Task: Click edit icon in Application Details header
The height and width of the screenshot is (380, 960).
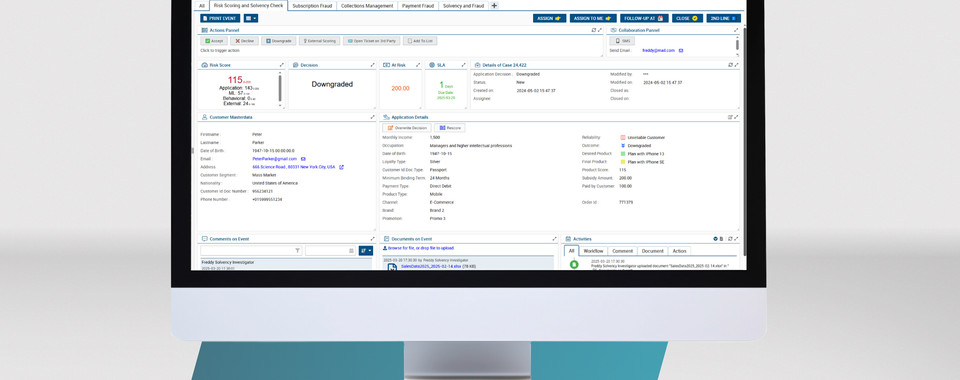Action: coord(730,117)
